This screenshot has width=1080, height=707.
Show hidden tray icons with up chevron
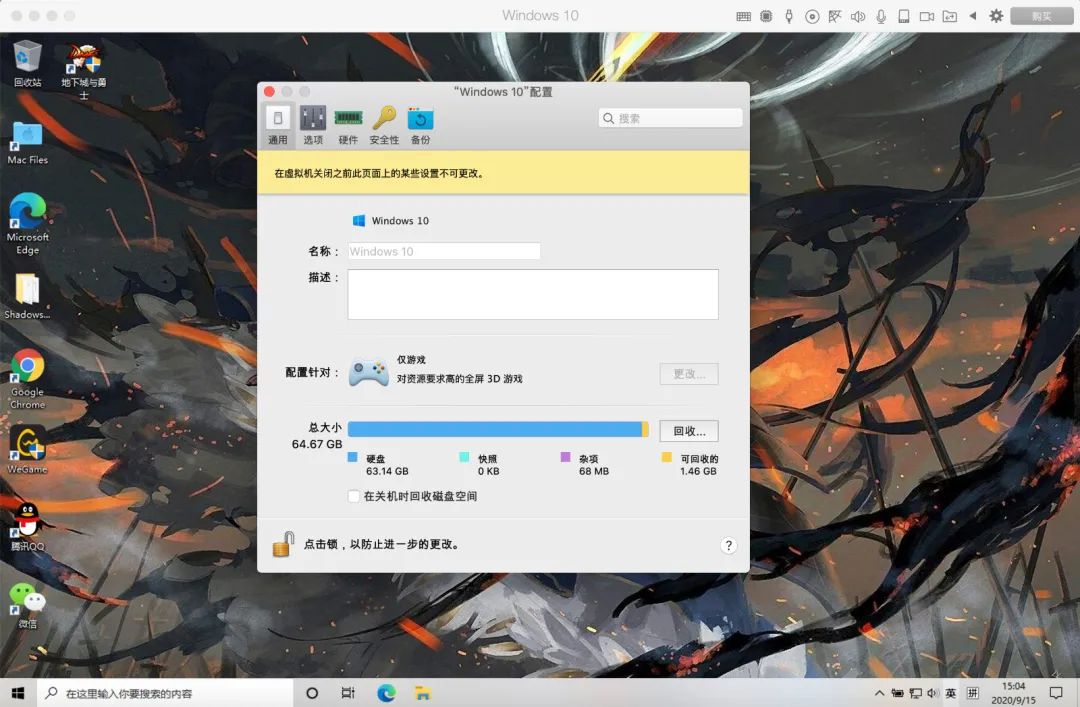coord(880,693)
